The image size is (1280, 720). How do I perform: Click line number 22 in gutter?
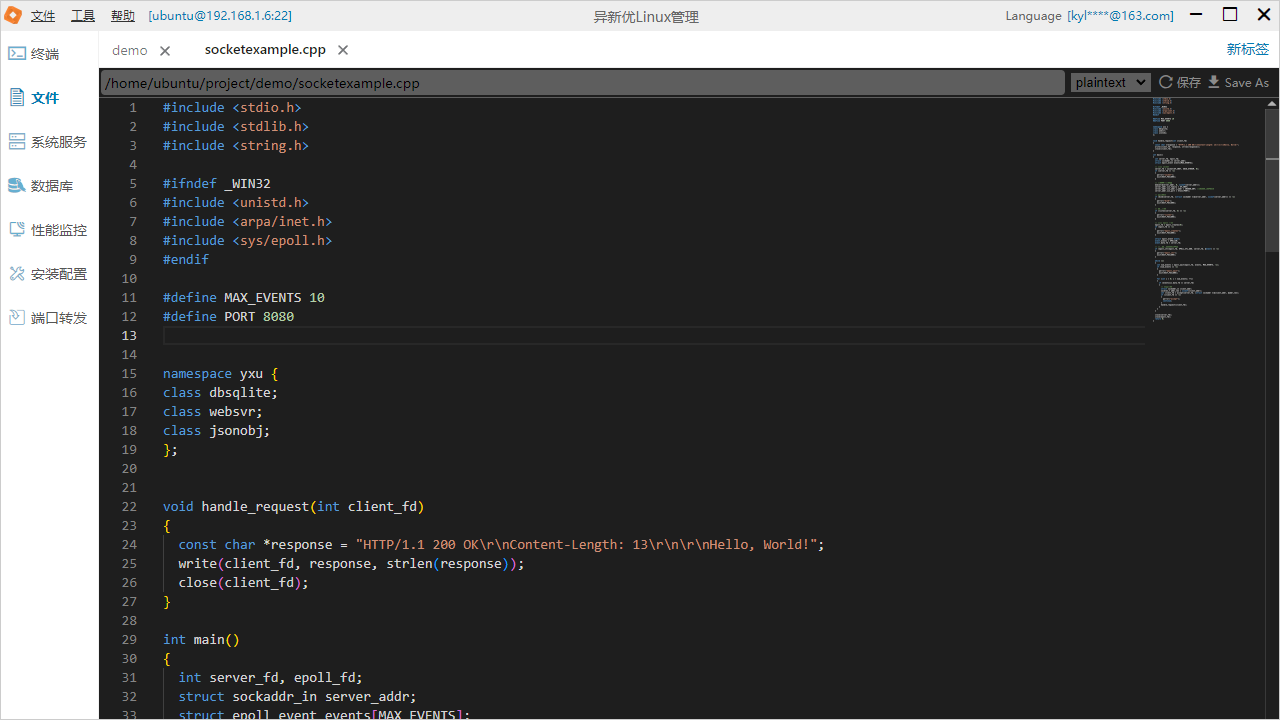[x=129, y=506]
